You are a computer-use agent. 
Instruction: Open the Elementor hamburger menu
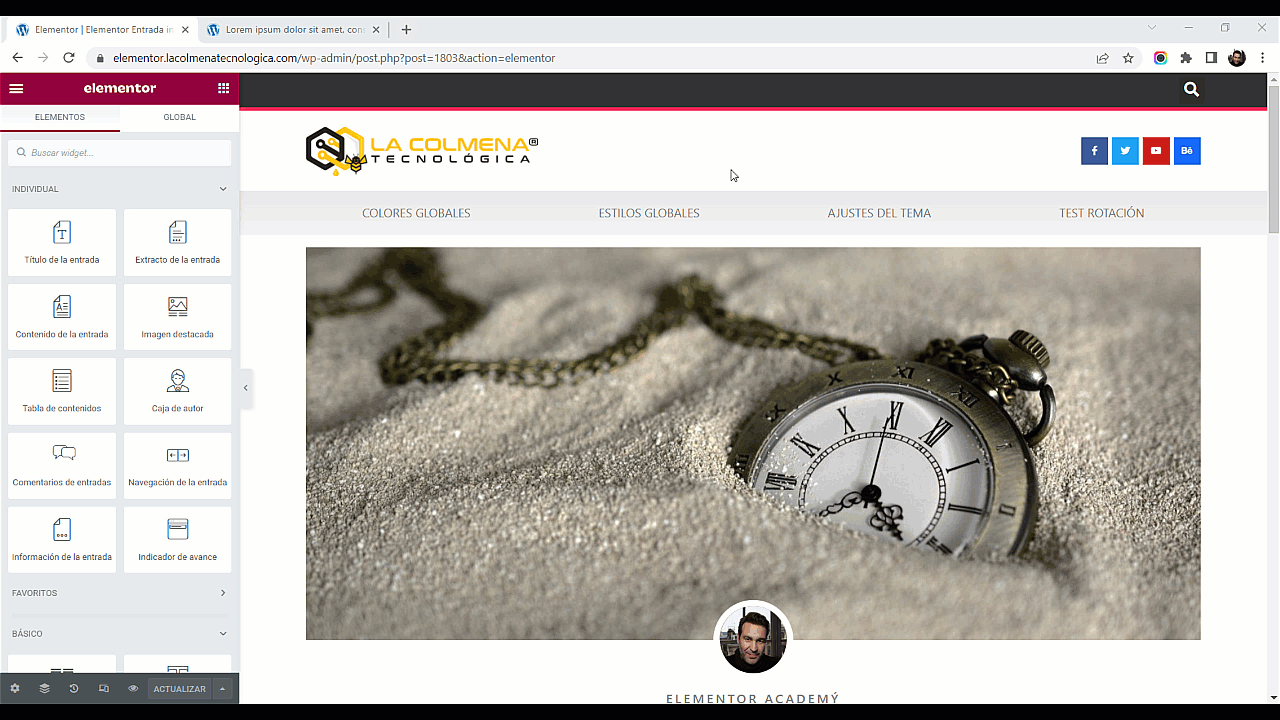coord(16,88)
